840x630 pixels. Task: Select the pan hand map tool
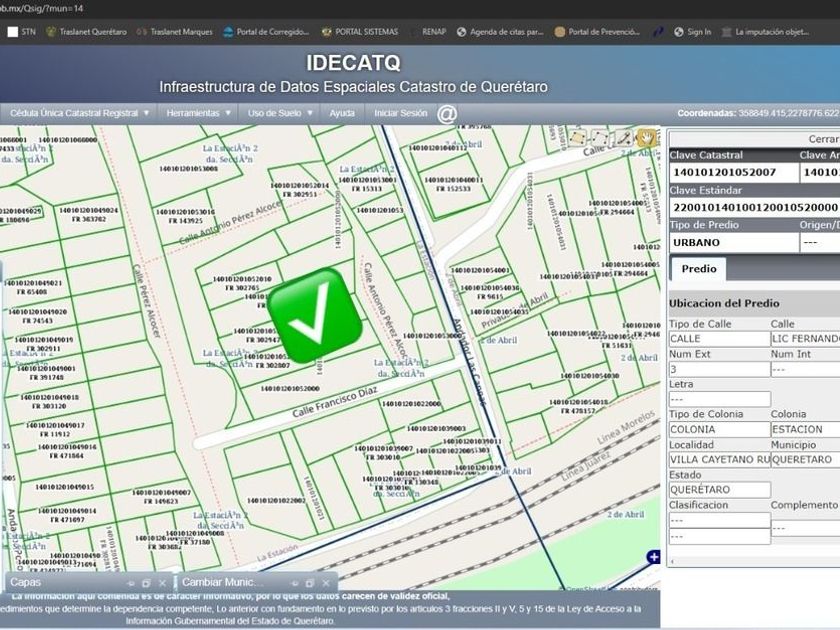(646, 138)
